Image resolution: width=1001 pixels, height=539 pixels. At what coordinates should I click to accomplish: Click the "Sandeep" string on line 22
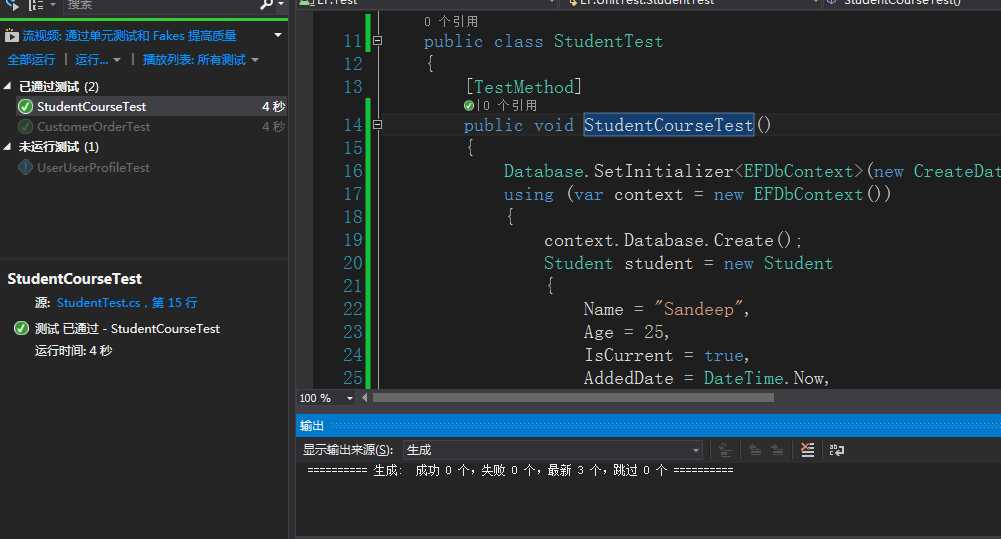click(698, 309)
